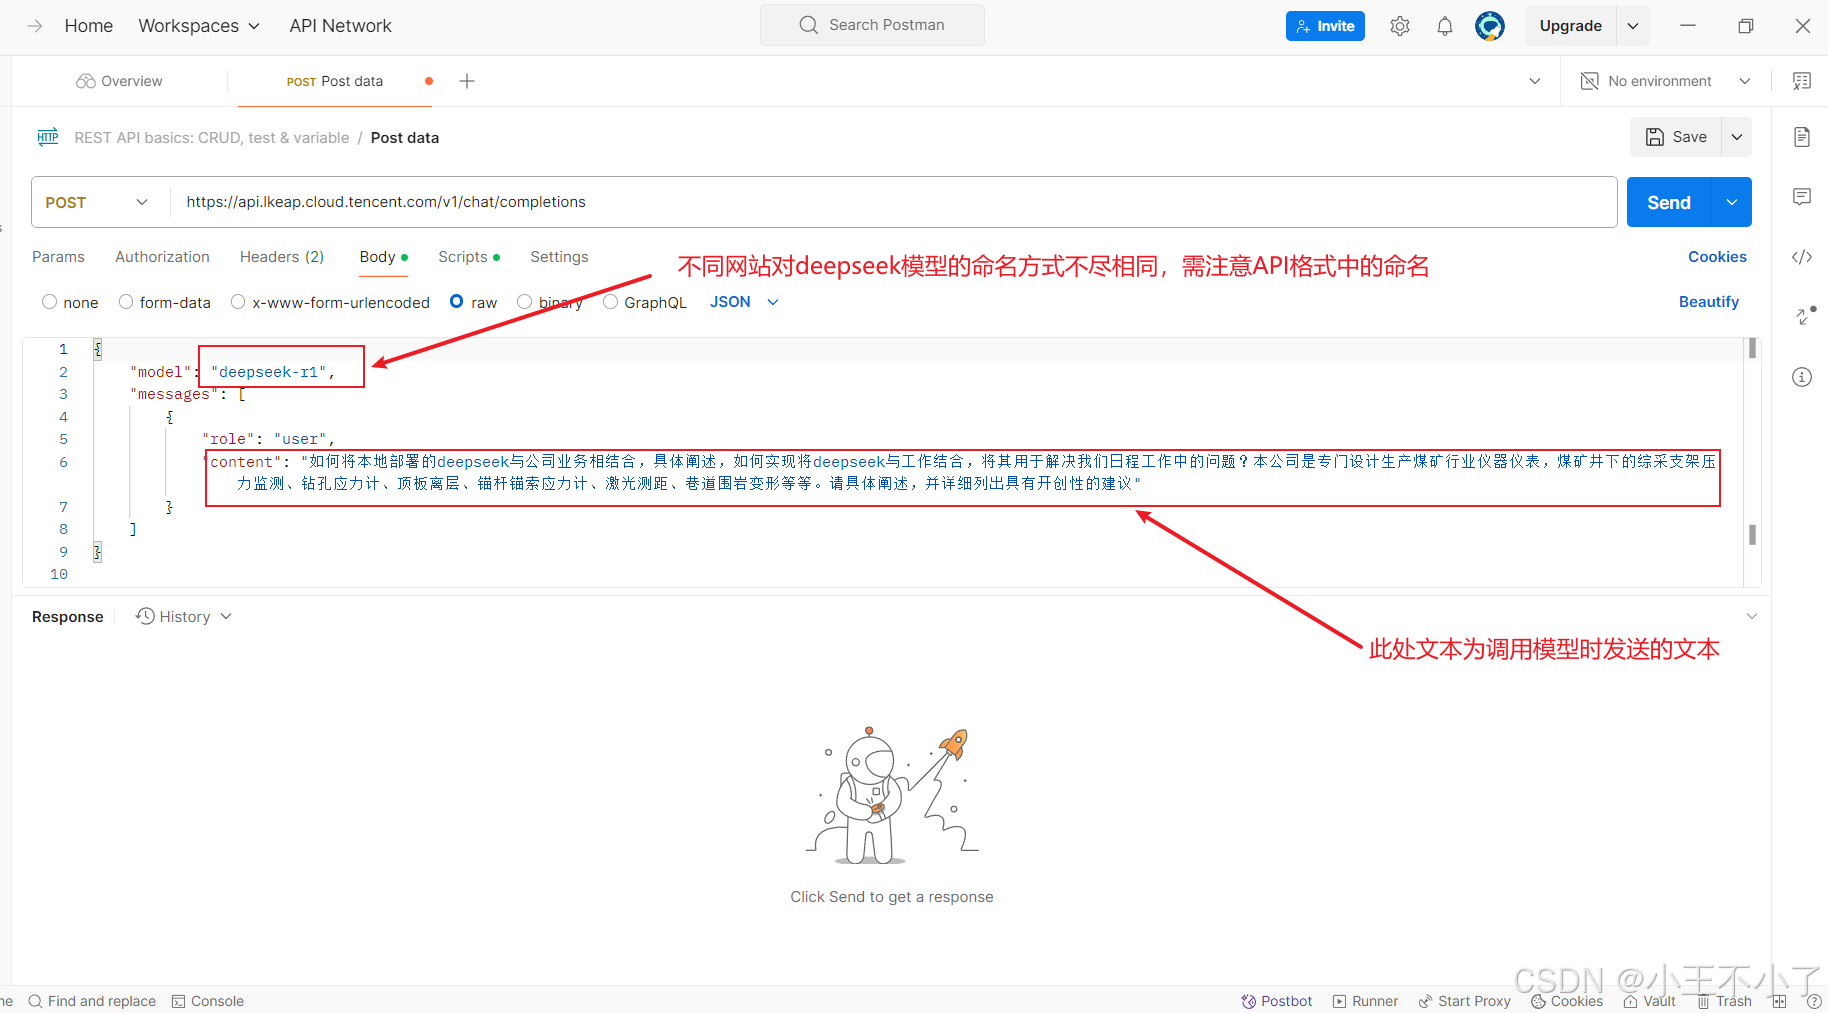
Task: Open the Cookies link
Action: pos(1717,257)
